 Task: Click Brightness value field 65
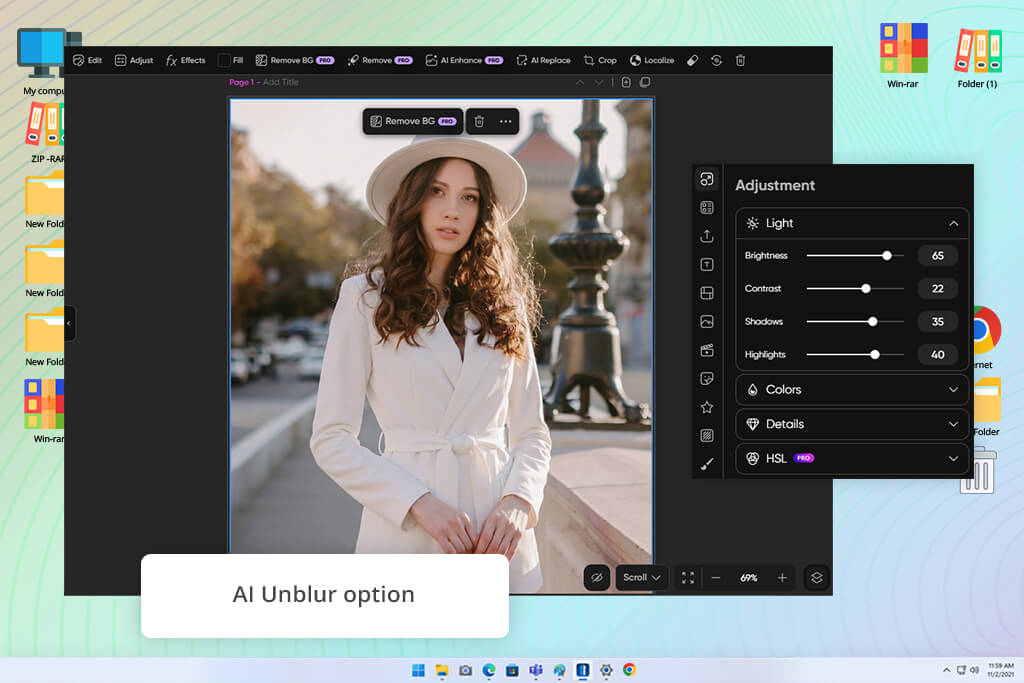tap(937, 256)
